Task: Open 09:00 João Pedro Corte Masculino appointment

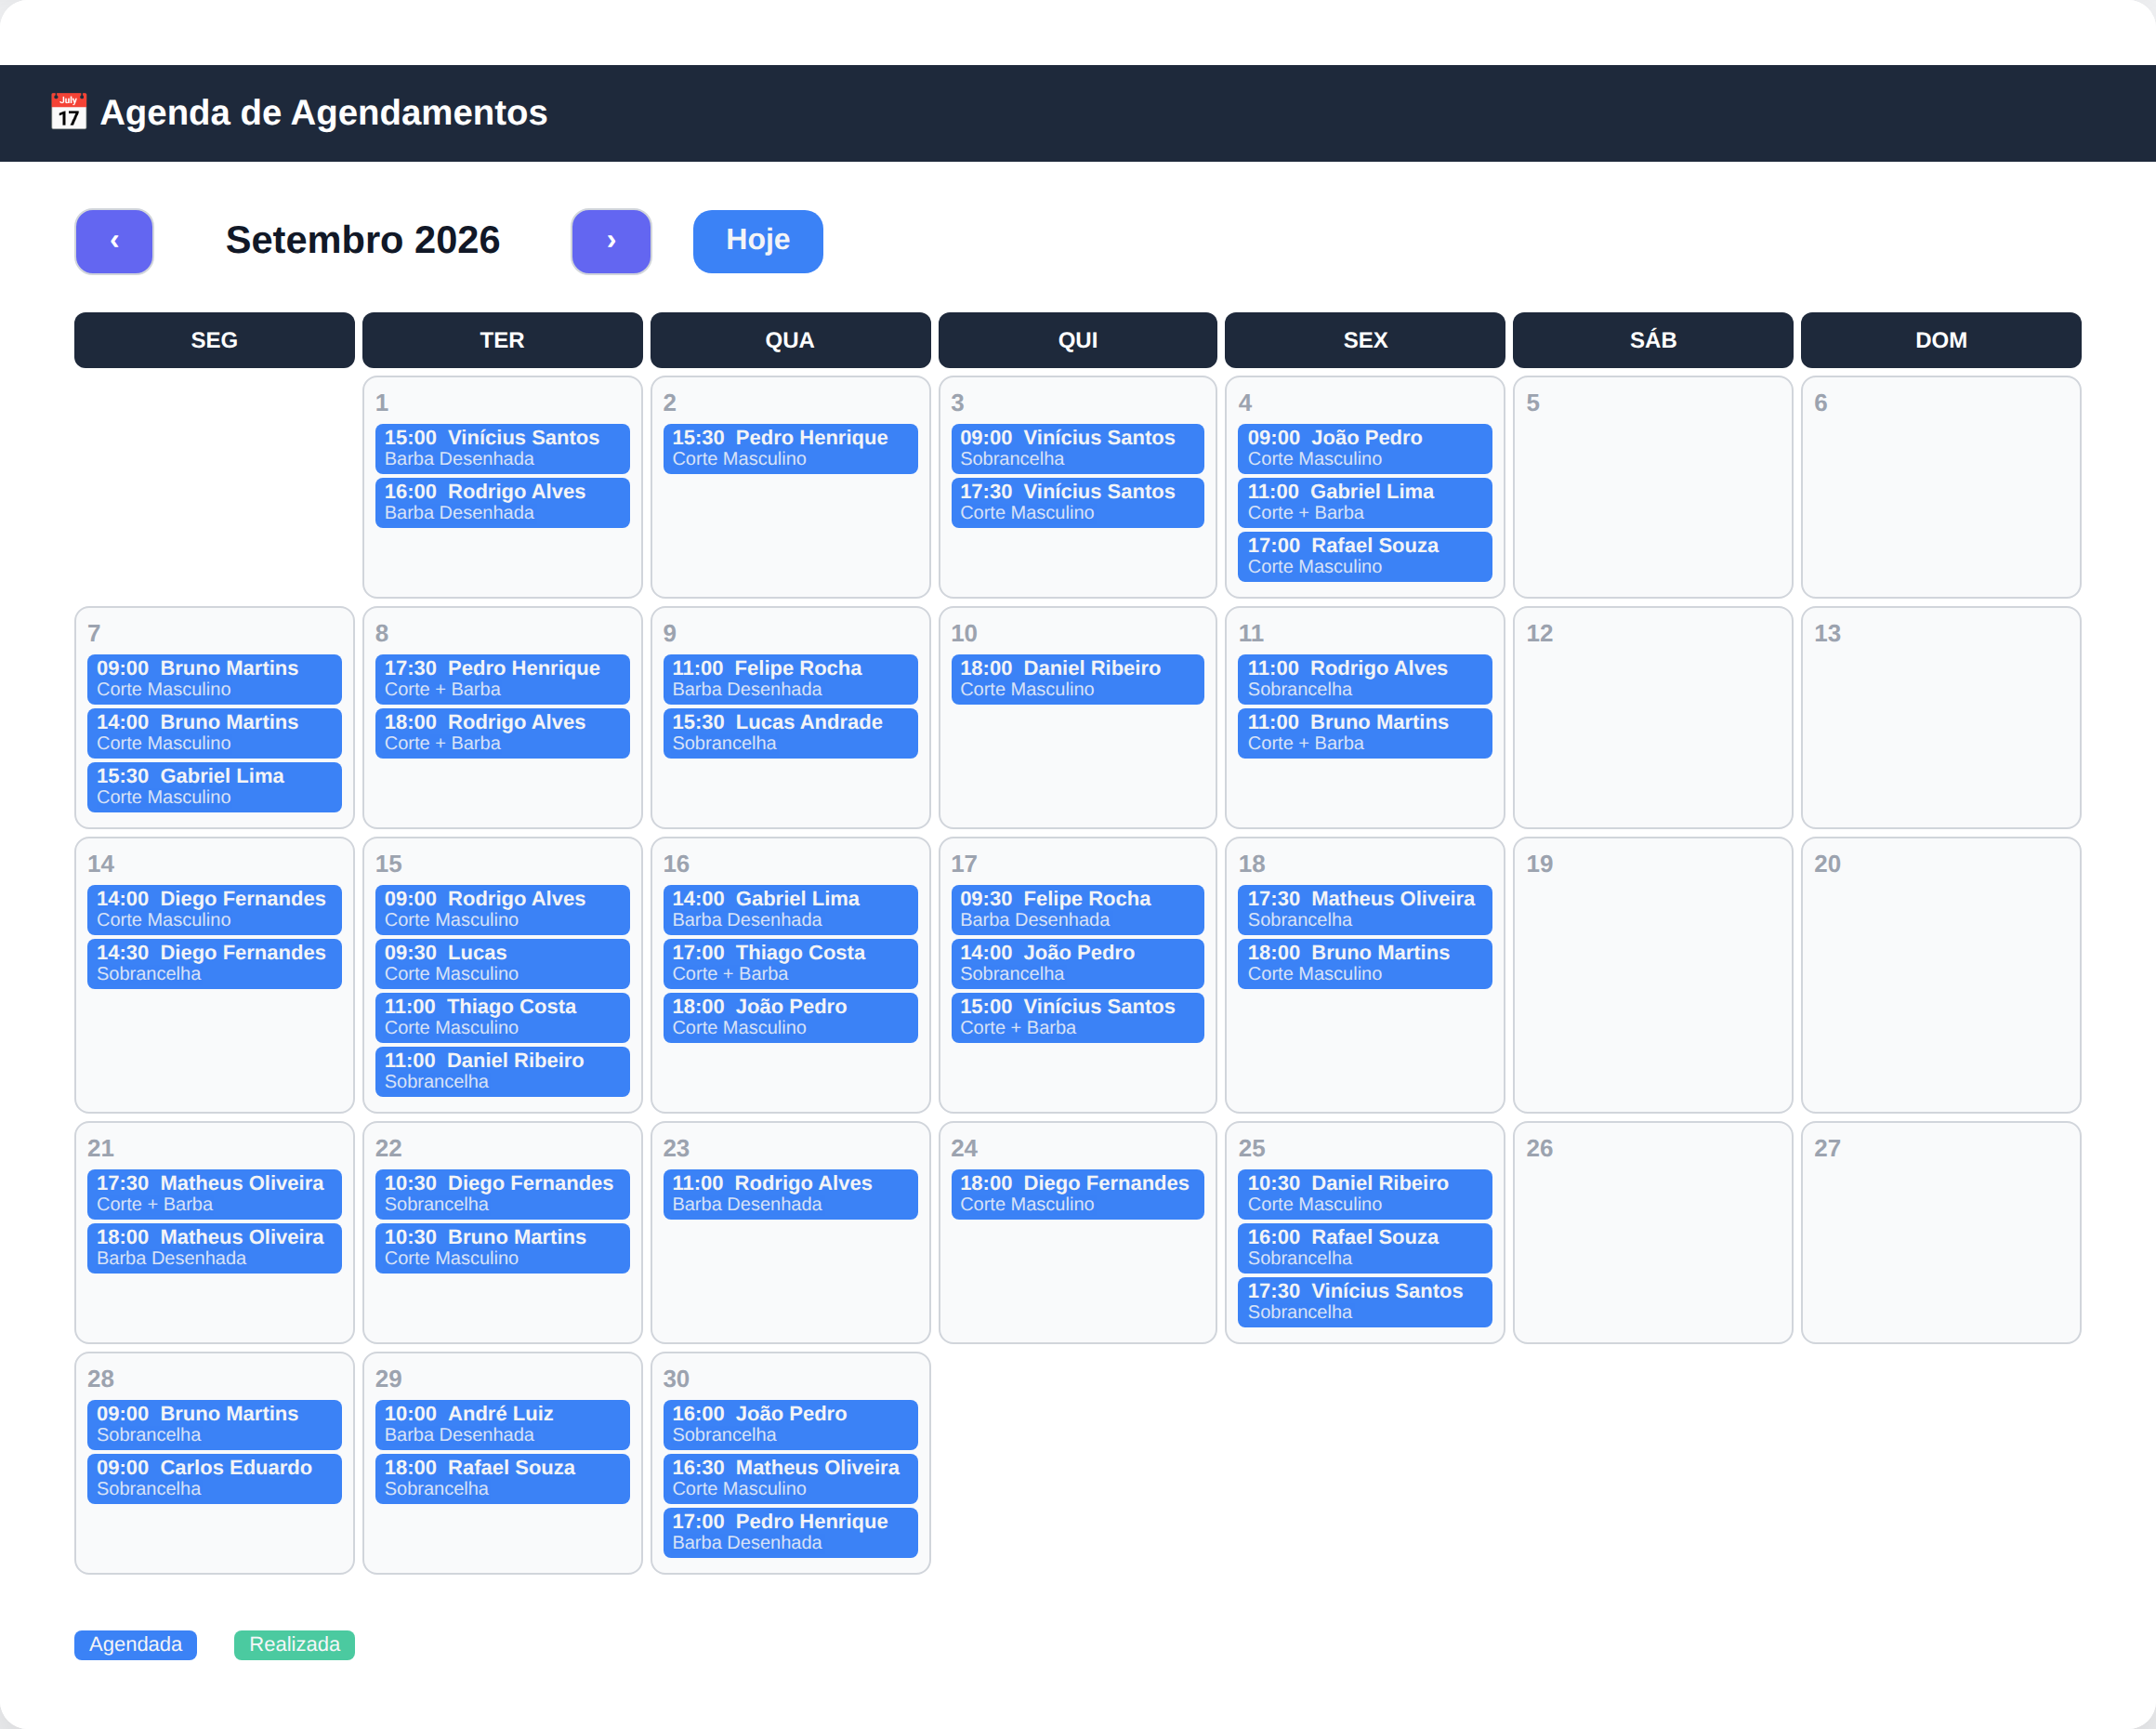Action: [1364, 448]
